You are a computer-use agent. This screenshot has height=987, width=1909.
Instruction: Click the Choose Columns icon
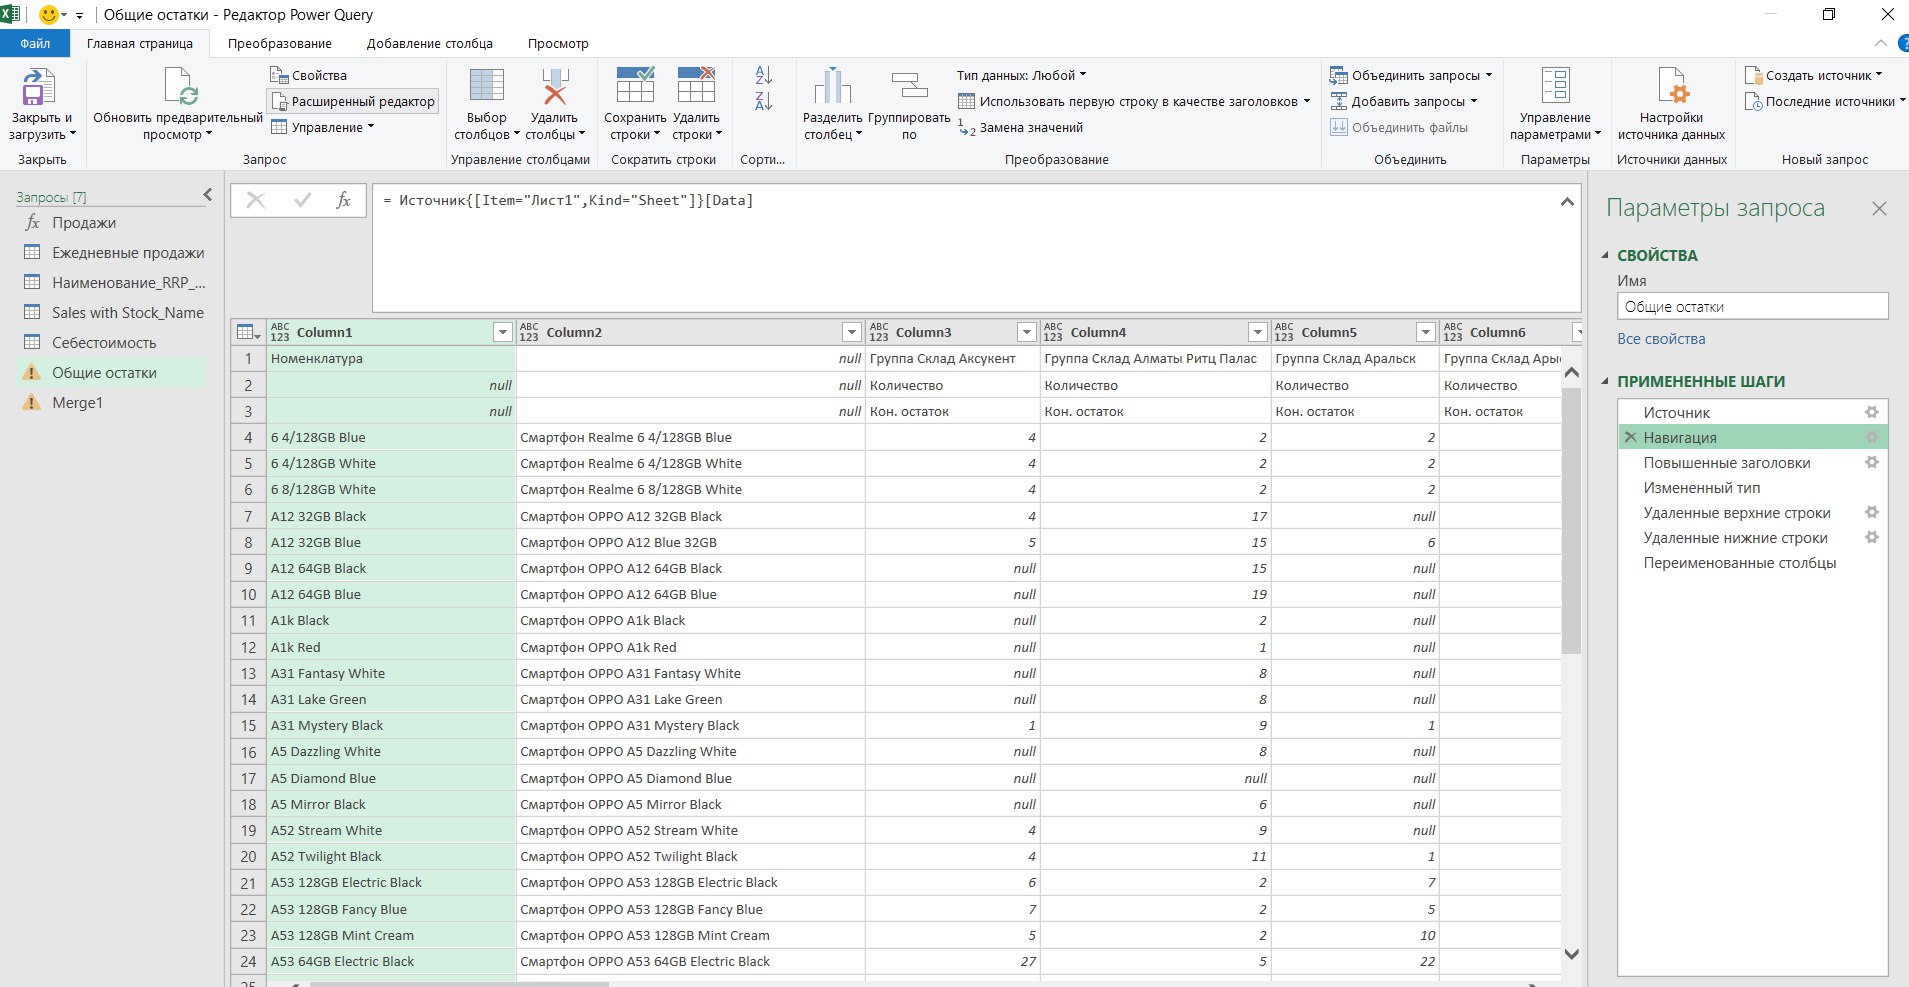tap(486, 86)
